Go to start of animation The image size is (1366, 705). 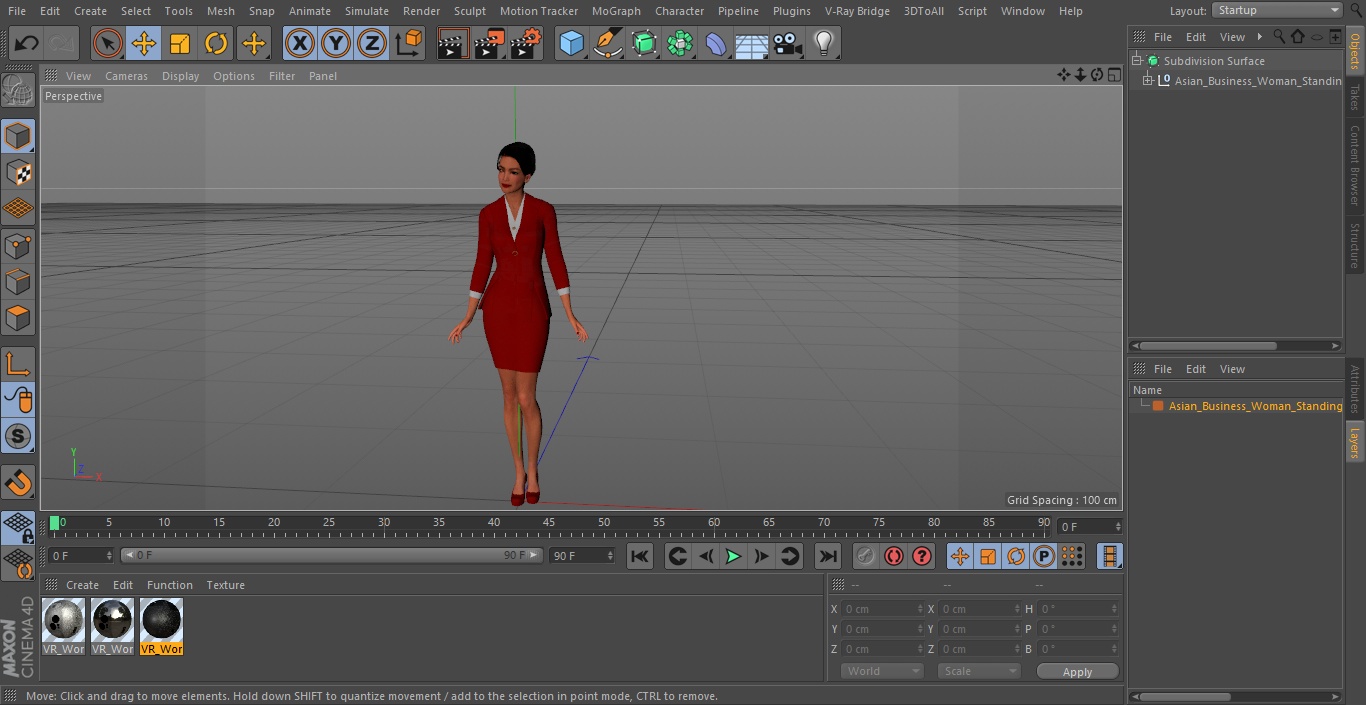(x=640, y=556)
